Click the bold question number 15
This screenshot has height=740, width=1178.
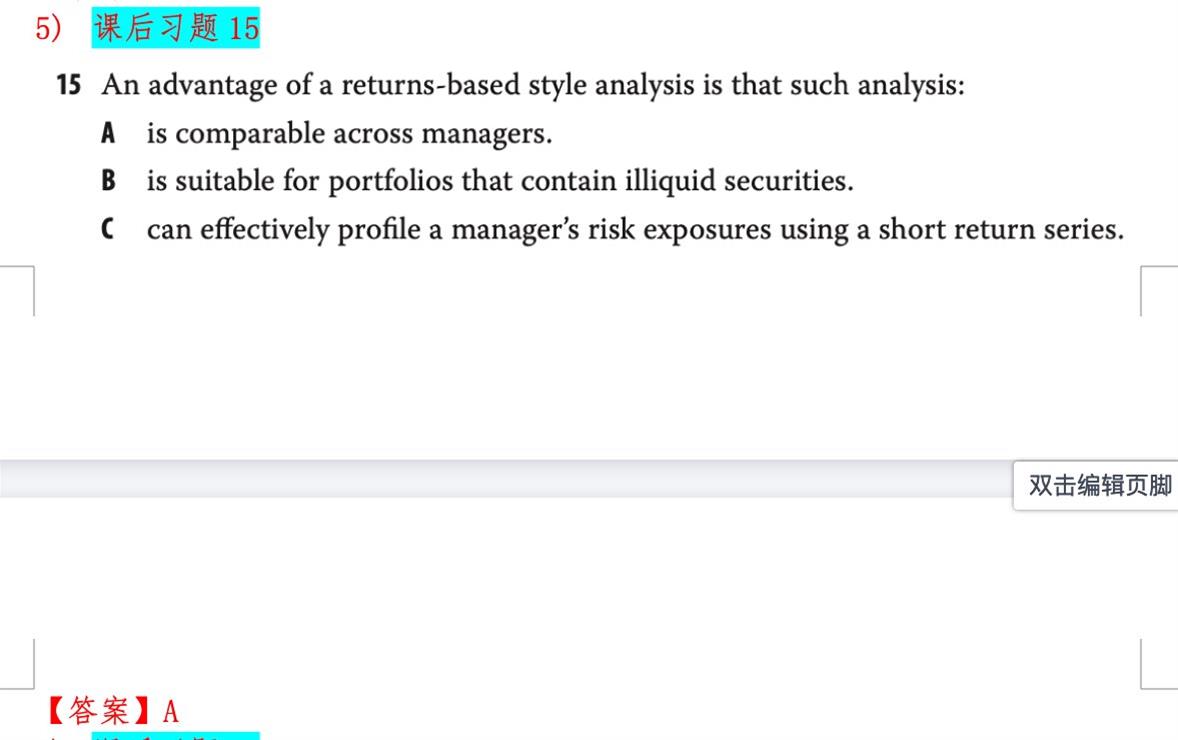(x=68, y=85)
